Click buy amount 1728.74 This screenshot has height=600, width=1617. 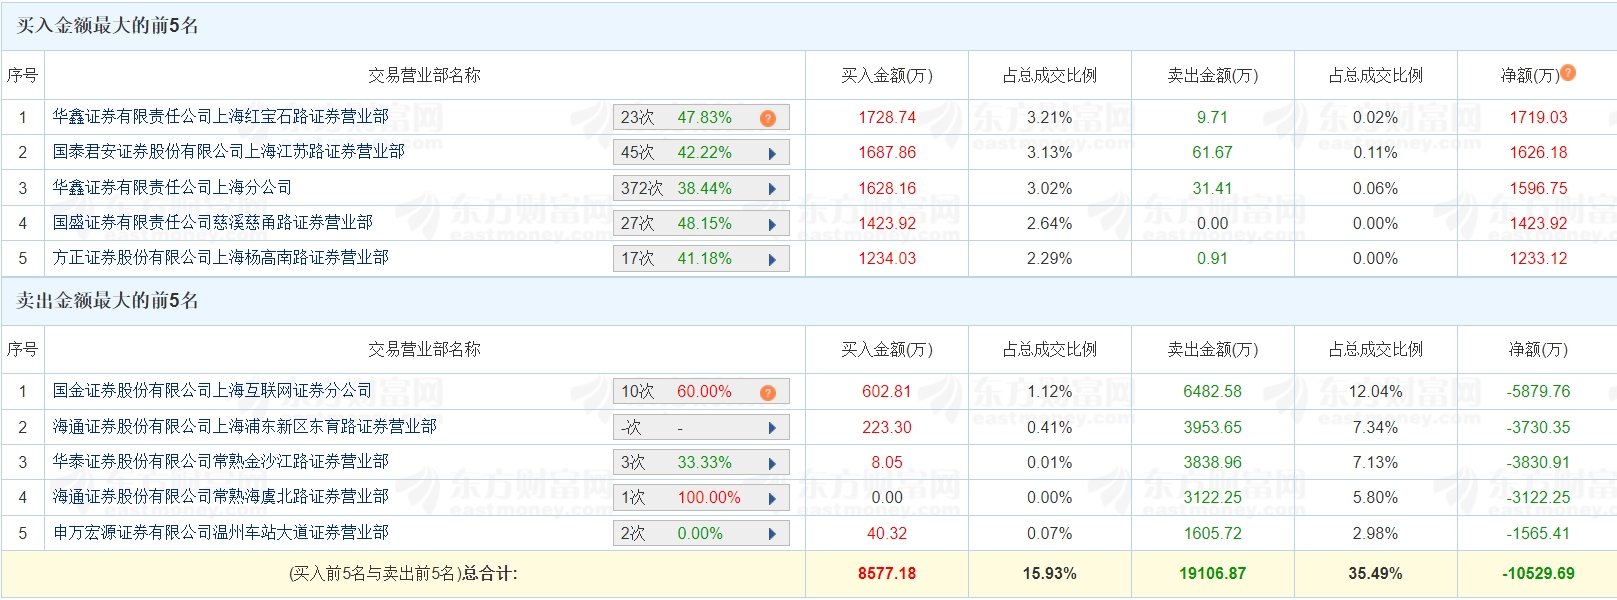point(887,117)
